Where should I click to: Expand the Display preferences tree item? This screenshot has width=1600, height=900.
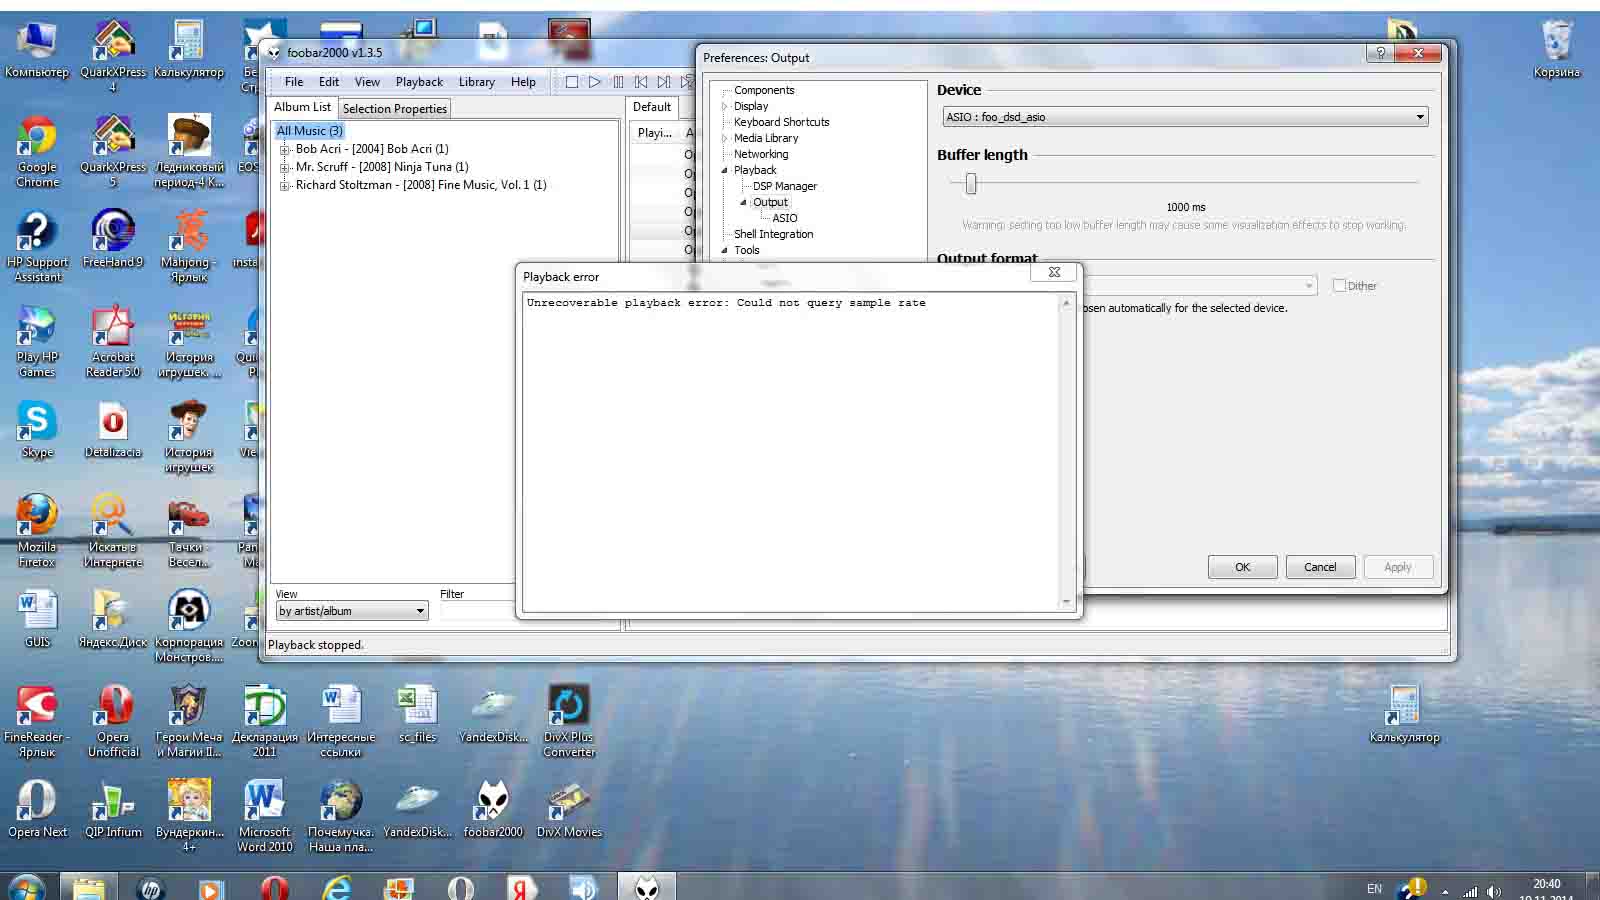725,106
